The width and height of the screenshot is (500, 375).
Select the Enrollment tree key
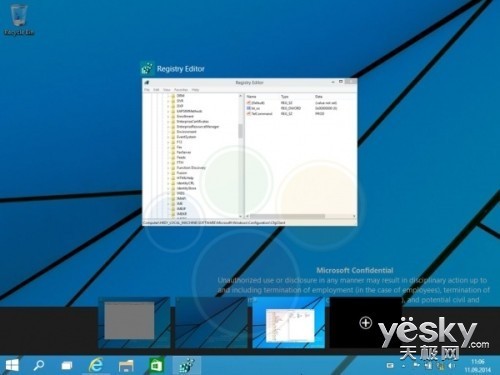click(x=185, y=116)
